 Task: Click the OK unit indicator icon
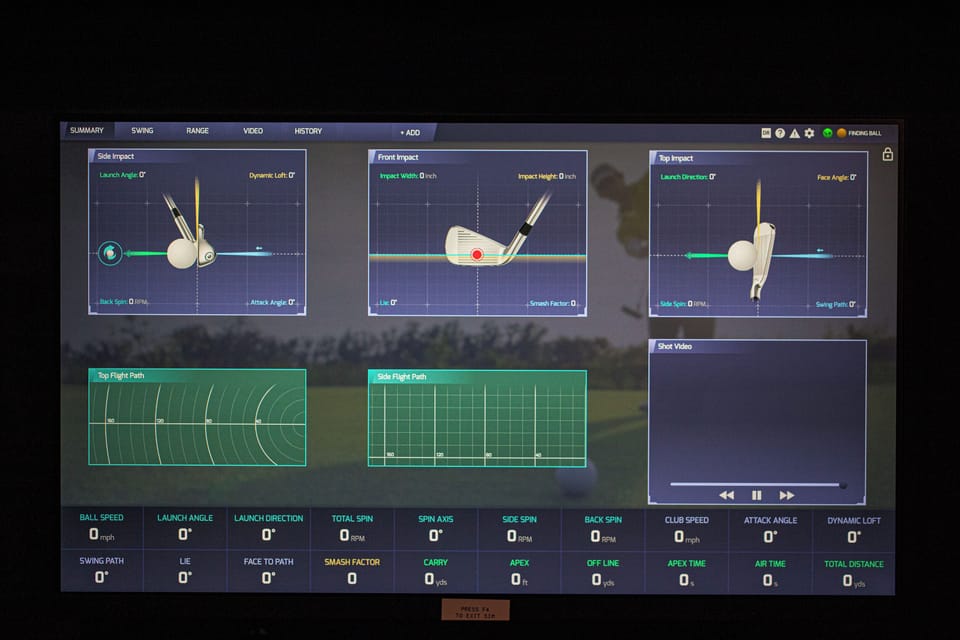click(x=766, y=133)
